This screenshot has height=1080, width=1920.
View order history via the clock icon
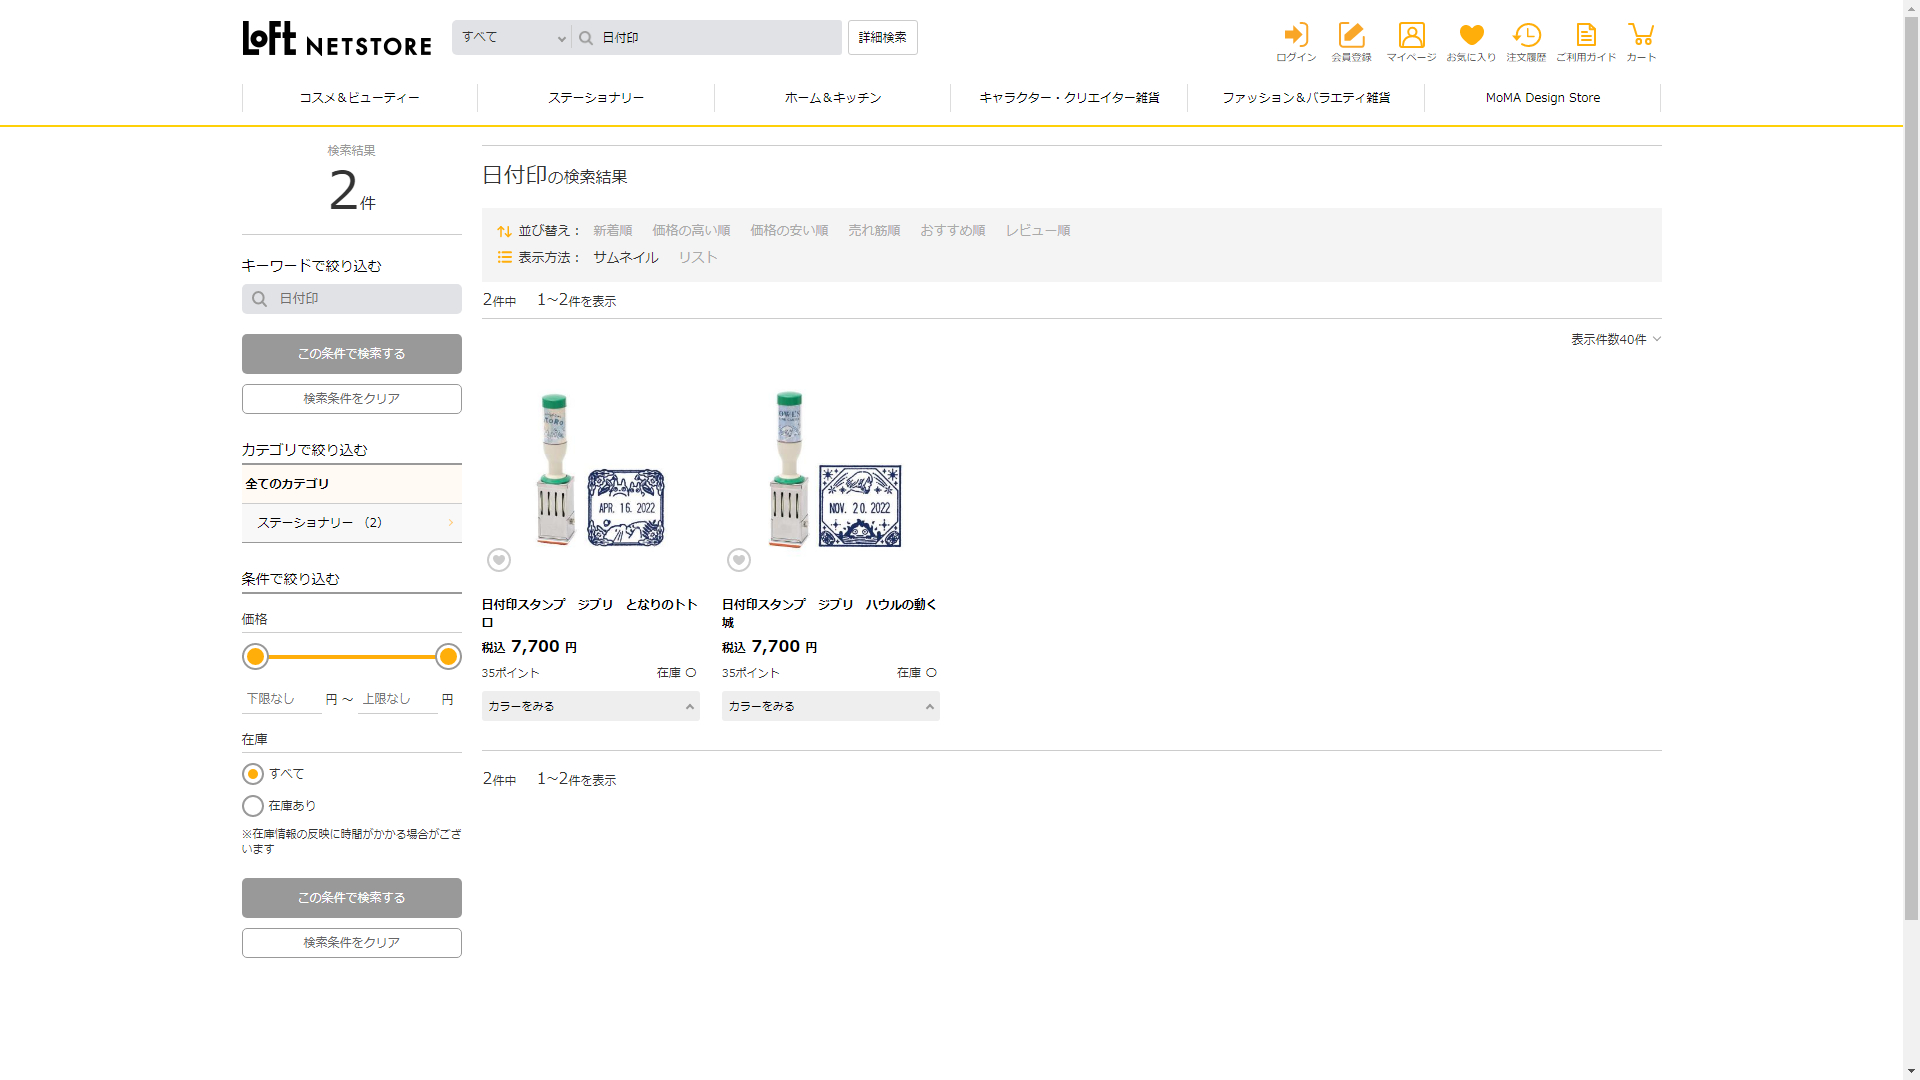(1526, 36)
